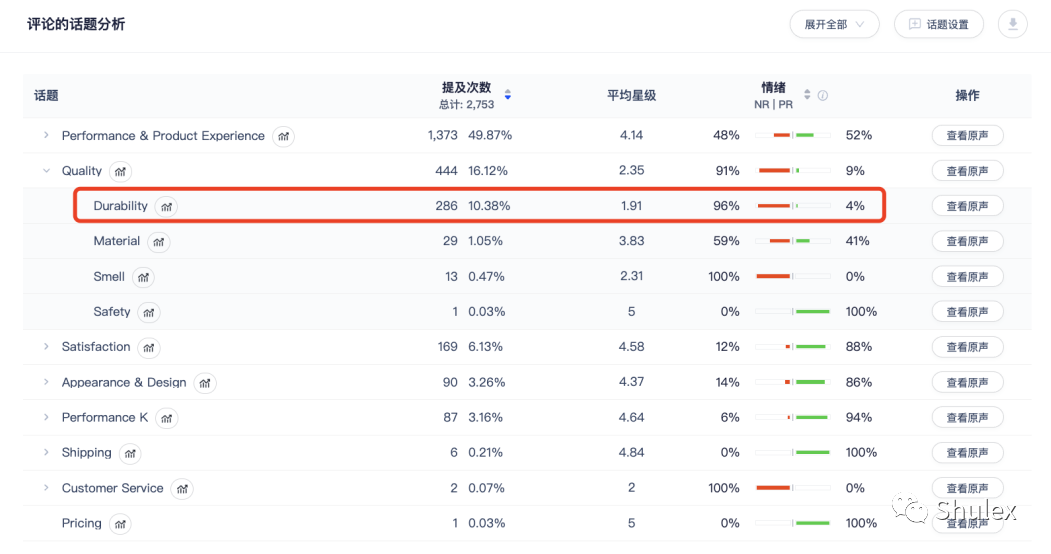Click 查看原声 for Performance & Product Experience
1051x554 pixels.
point(967,135)
